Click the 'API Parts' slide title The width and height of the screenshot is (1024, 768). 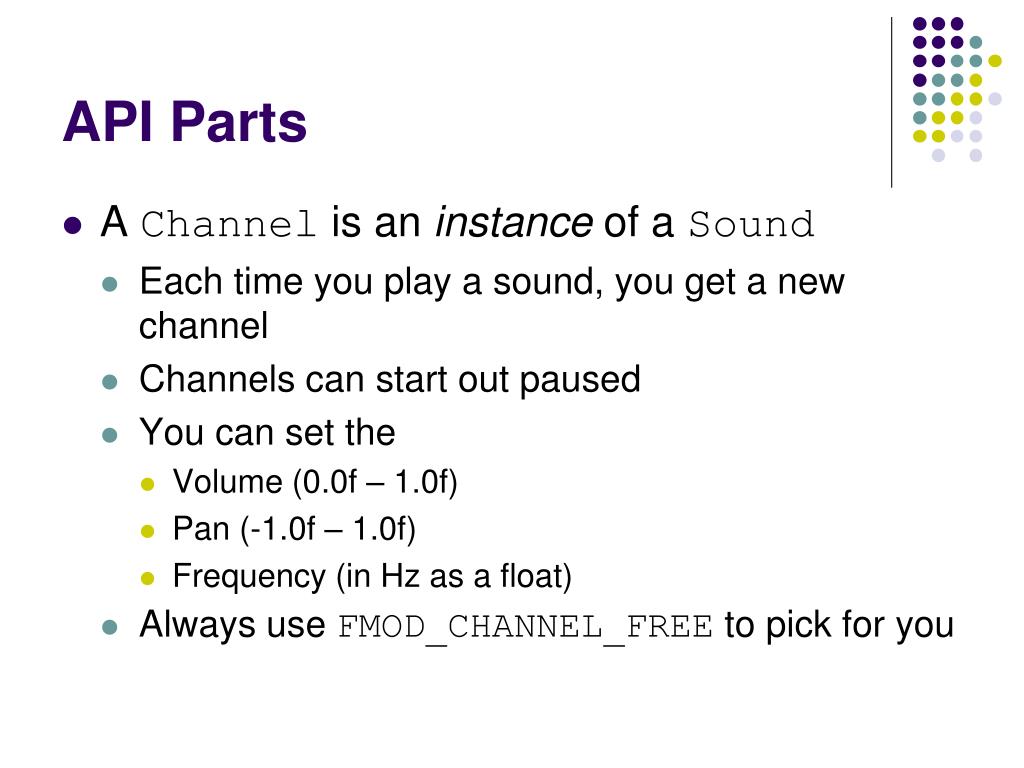pyautogui.click(x=185, y=122)
